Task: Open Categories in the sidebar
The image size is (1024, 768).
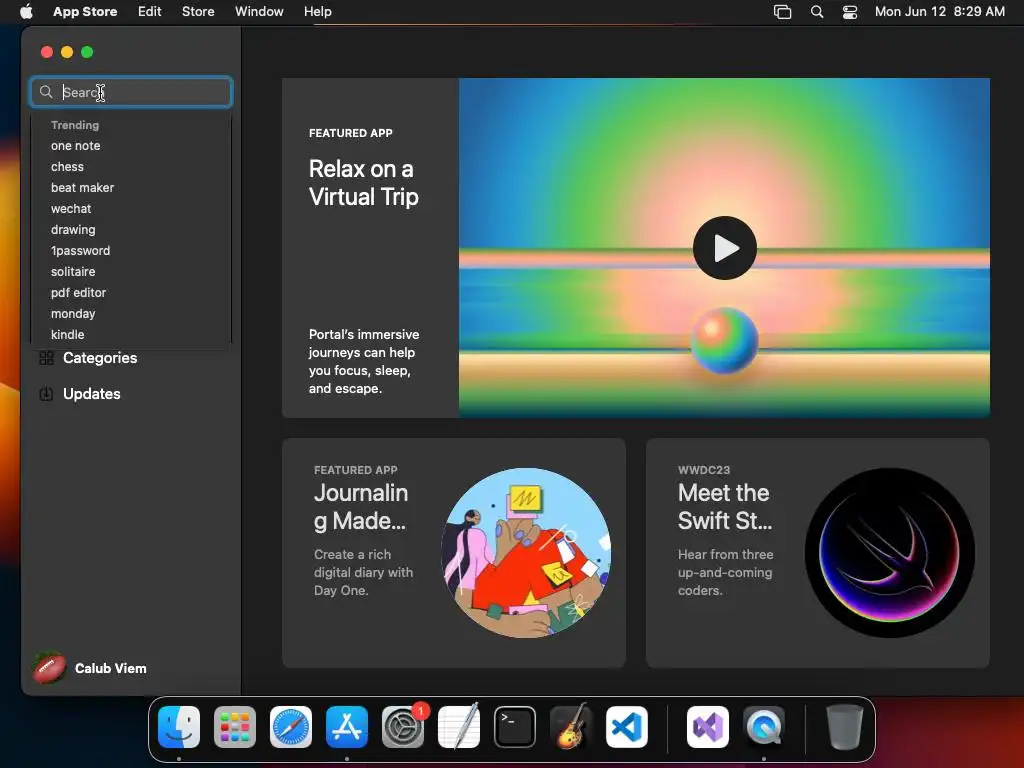Action: tap(100, 358)
